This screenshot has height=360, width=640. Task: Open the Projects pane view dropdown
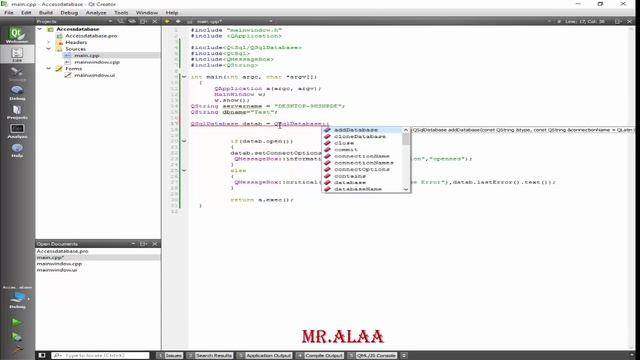[x=110, y=21]
